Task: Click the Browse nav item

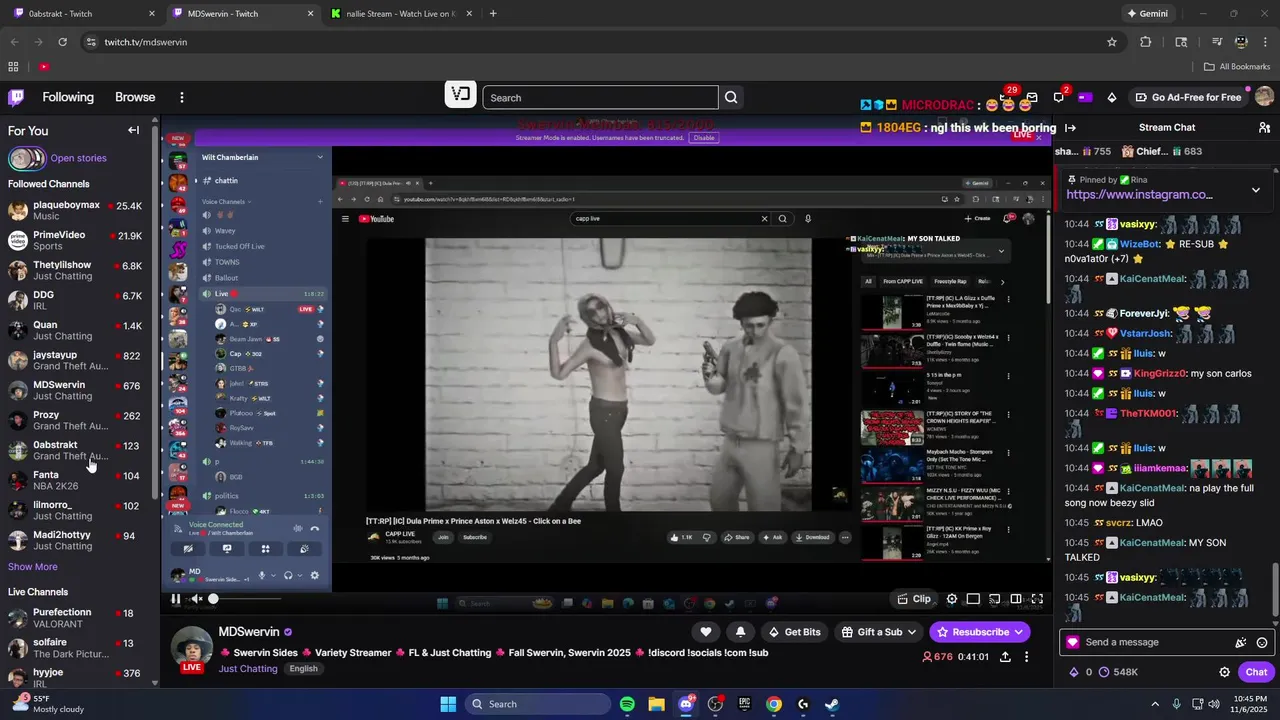Action: [135, 97]
